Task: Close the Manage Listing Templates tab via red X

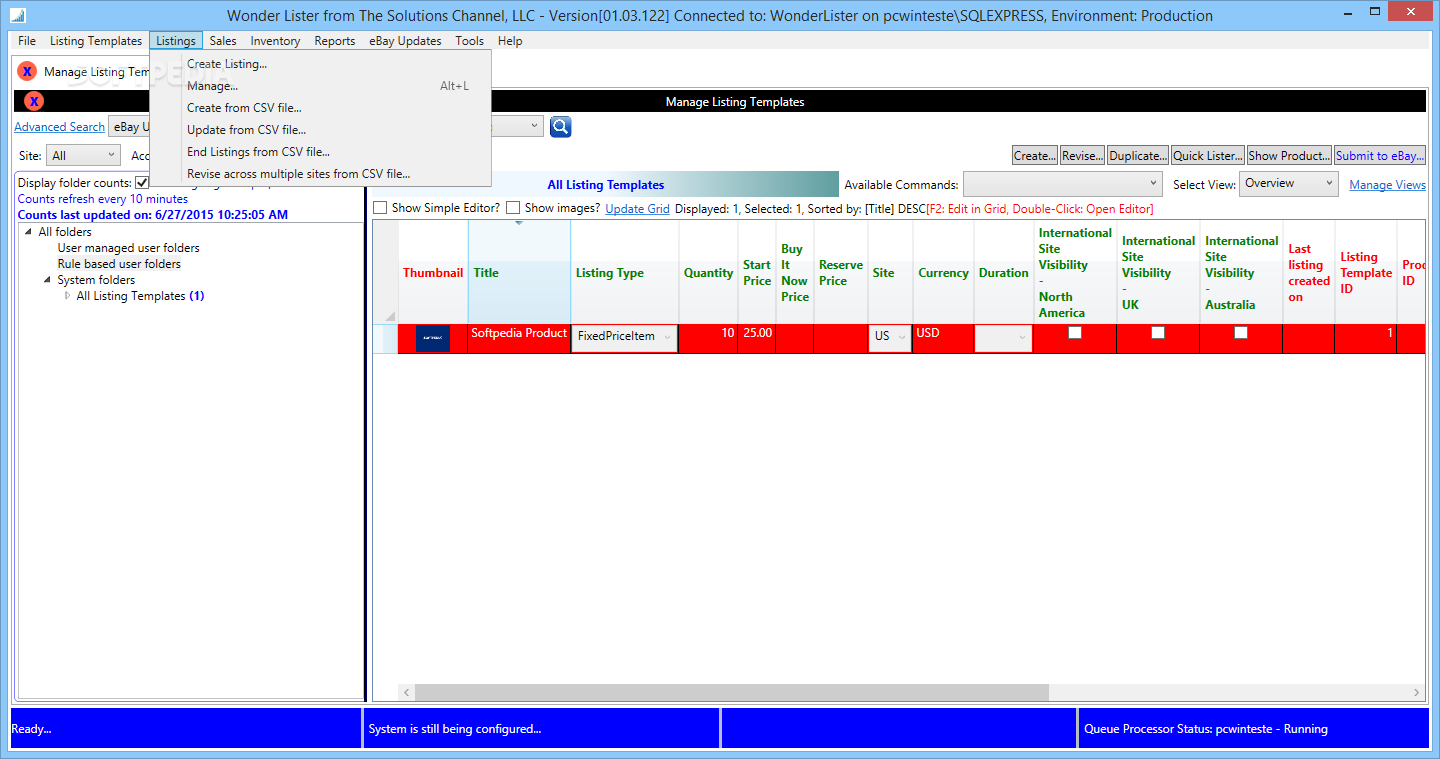Action: [x=27, y=71]
